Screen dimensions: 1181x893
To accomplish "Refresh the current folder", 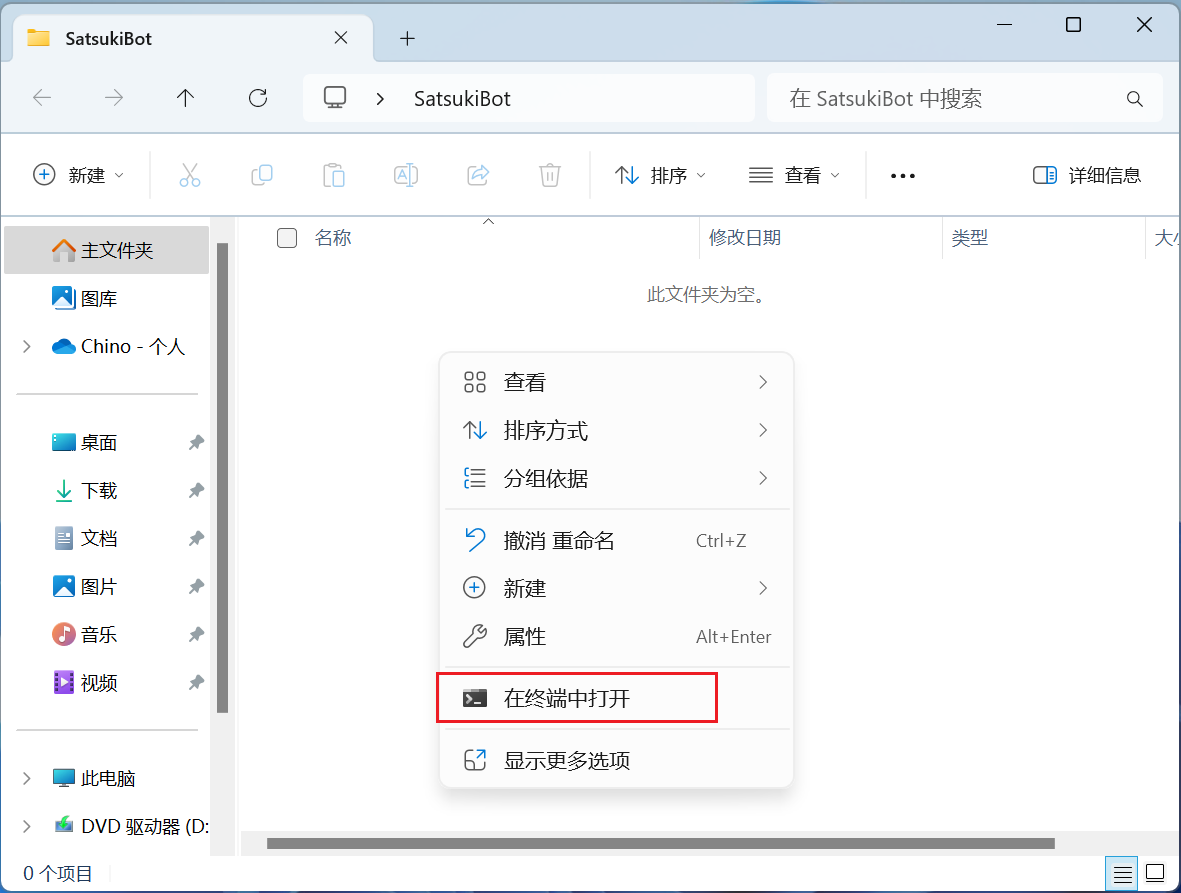I will (258, 98).
